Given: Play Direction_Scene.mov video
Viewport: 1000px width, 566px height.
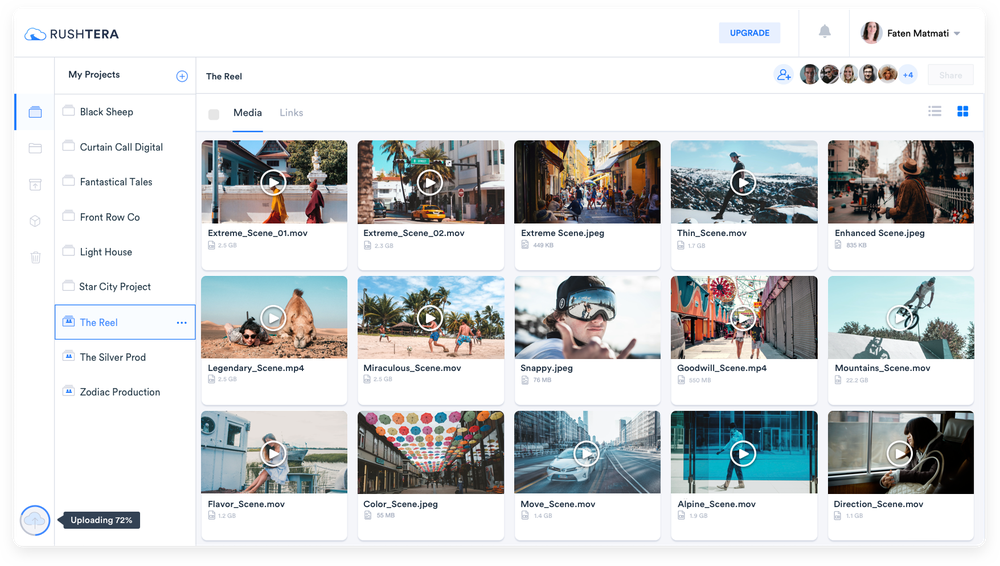Looking at the screenshot, I should pyautogui.click(x=899, y=453).
